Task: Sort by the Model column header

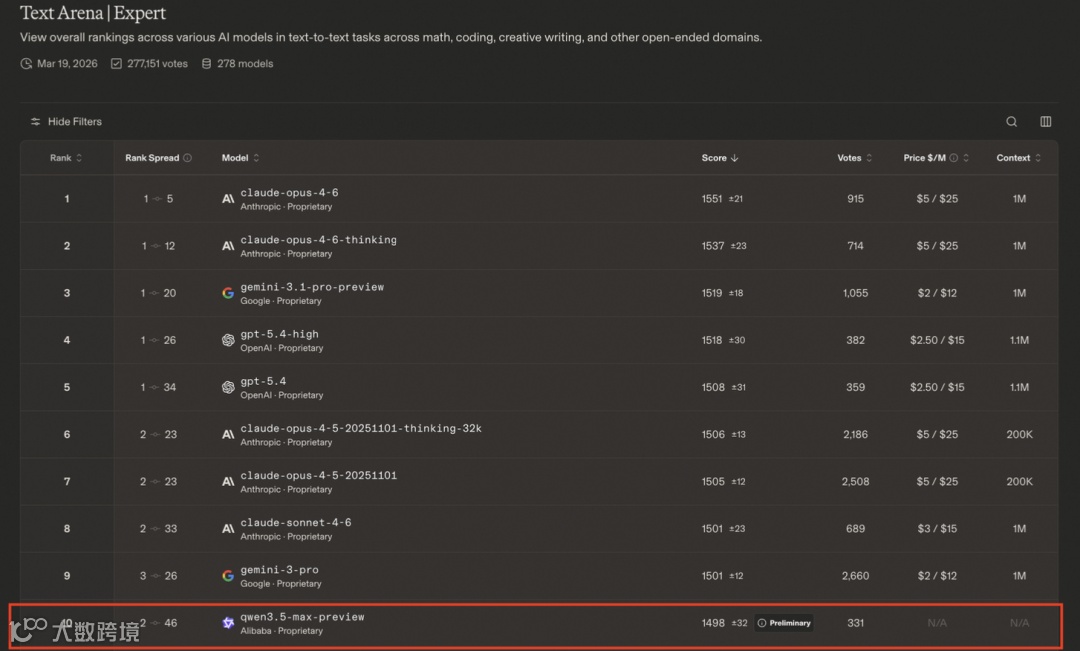Action: [240, 158]
